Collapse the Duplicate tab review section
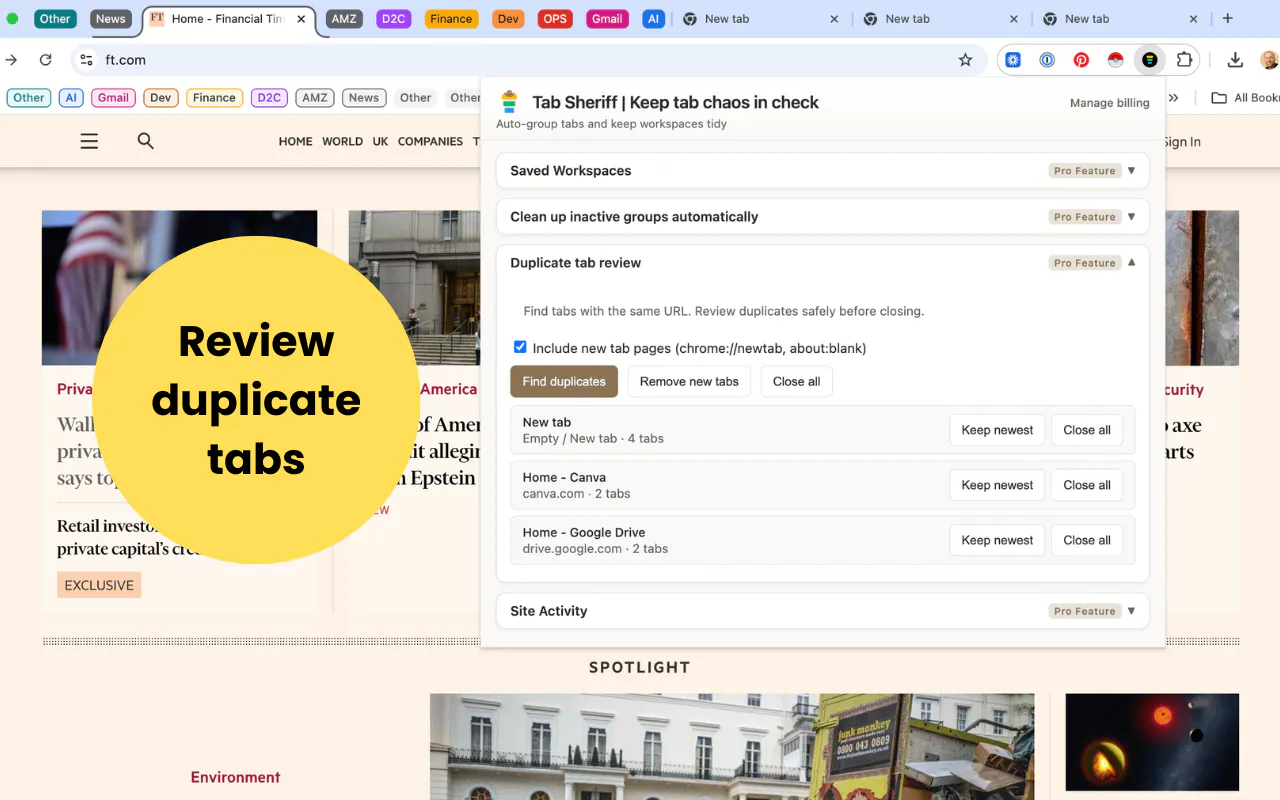 point(822,263)
